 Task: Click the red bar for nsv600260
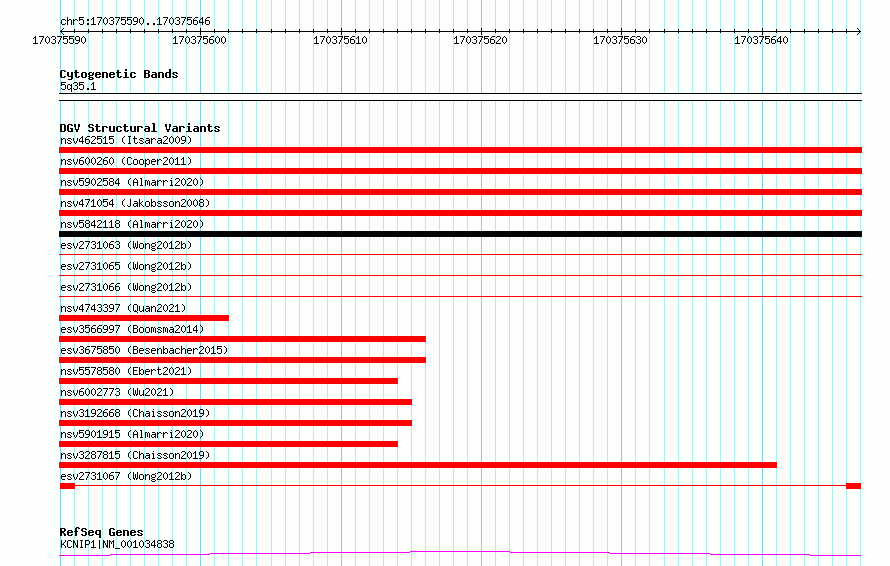460,171
